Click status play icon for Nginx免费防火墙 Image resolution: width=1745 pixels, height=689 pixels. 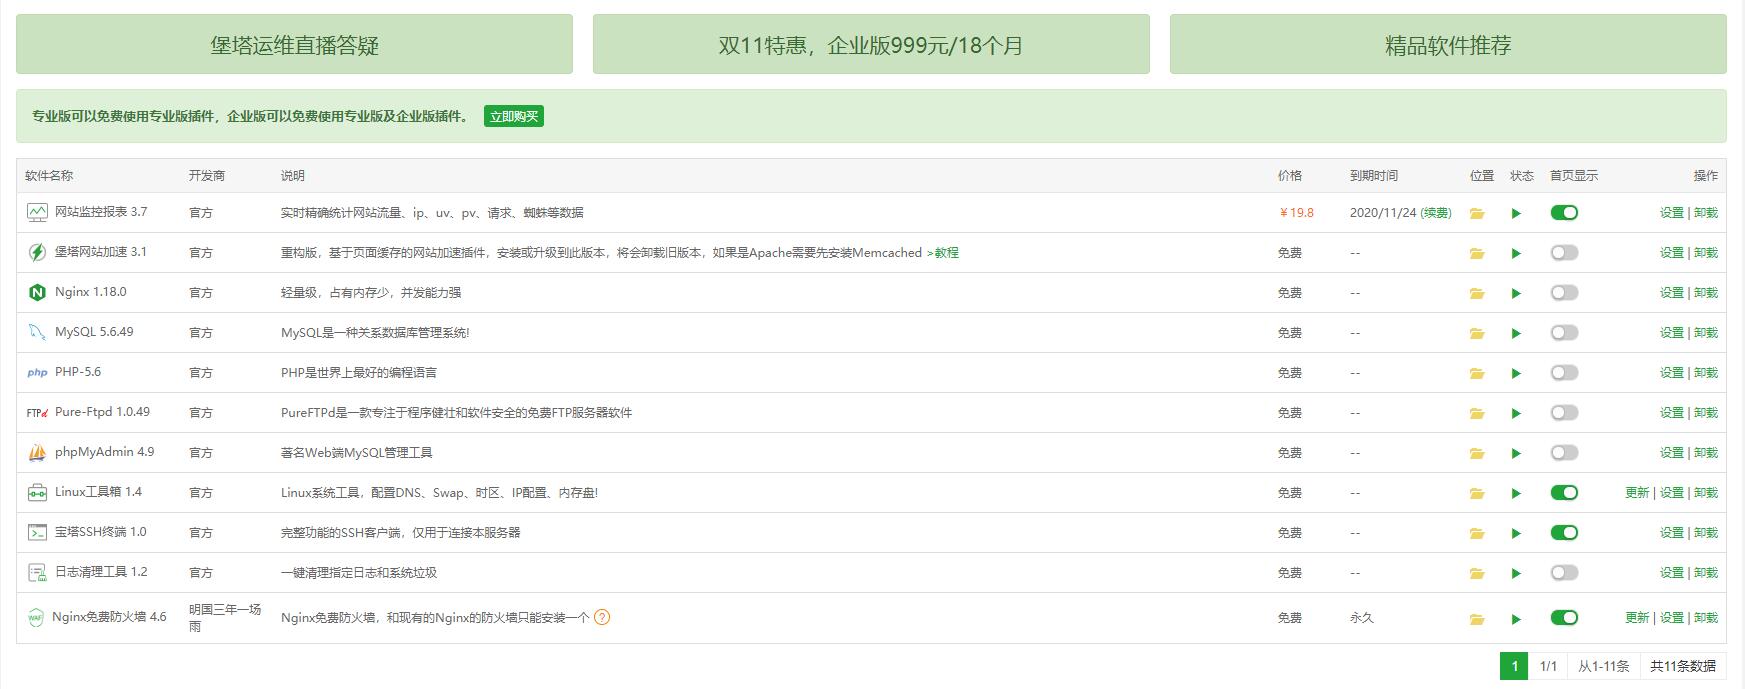pyautogui.click(x=1516, y=619)
